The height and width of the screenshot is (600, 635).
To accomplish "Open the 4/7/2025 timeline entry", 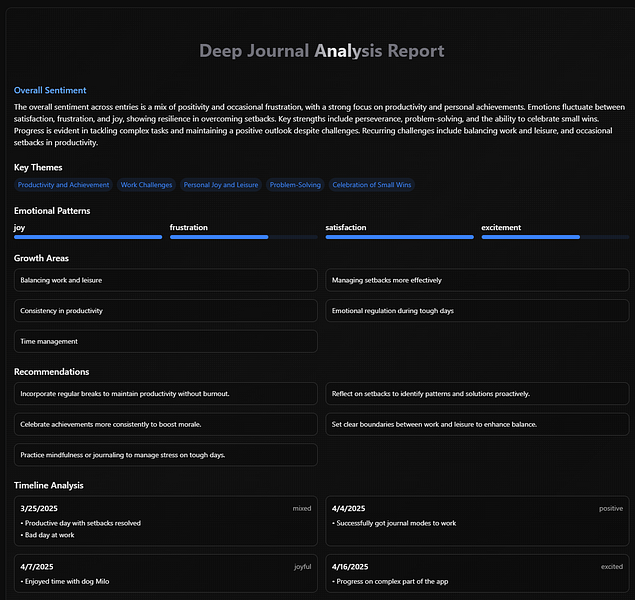I will click(166, 574).
